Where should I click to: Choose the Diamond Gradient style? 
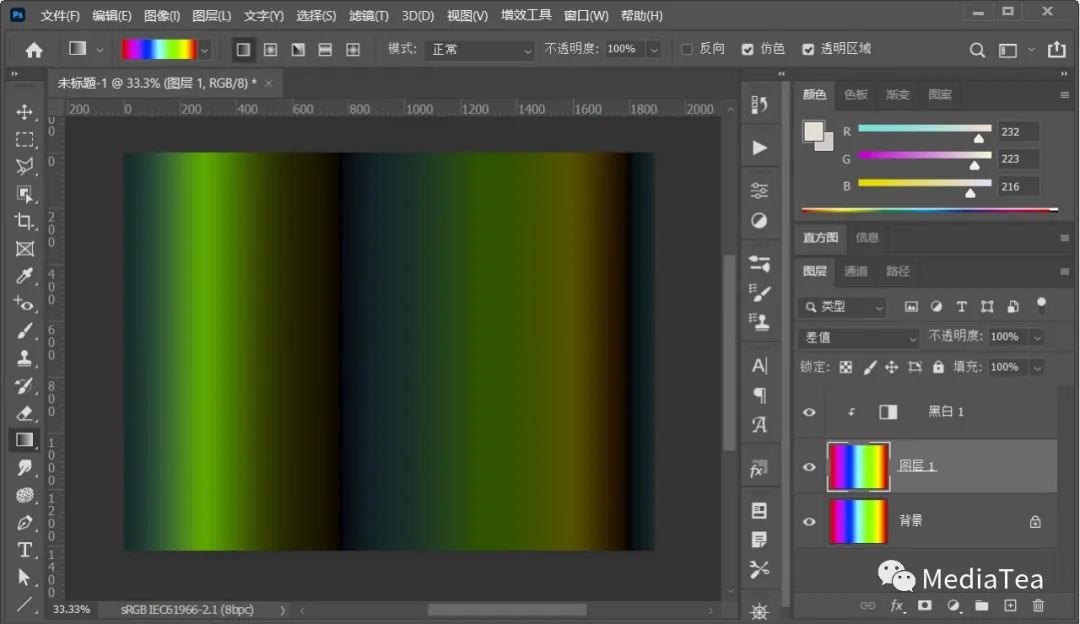click(353, 50)
